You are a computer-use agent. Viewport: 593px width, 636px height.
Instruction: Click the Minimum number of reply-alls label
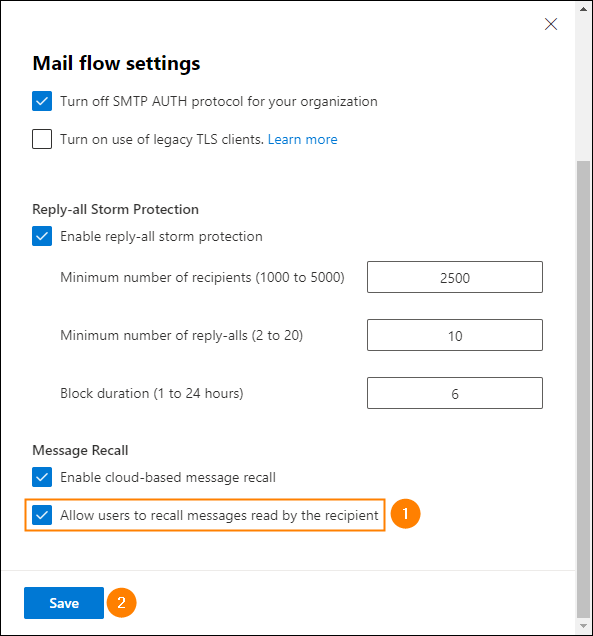pos(182,335)
